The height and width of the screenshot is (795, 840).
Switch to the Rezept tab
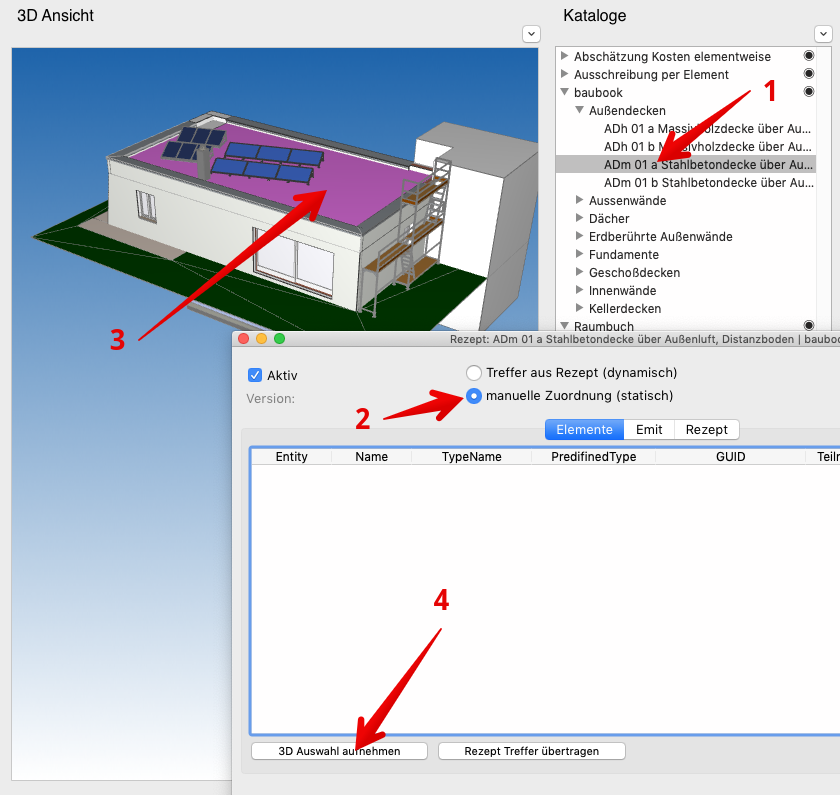point(706,430)
